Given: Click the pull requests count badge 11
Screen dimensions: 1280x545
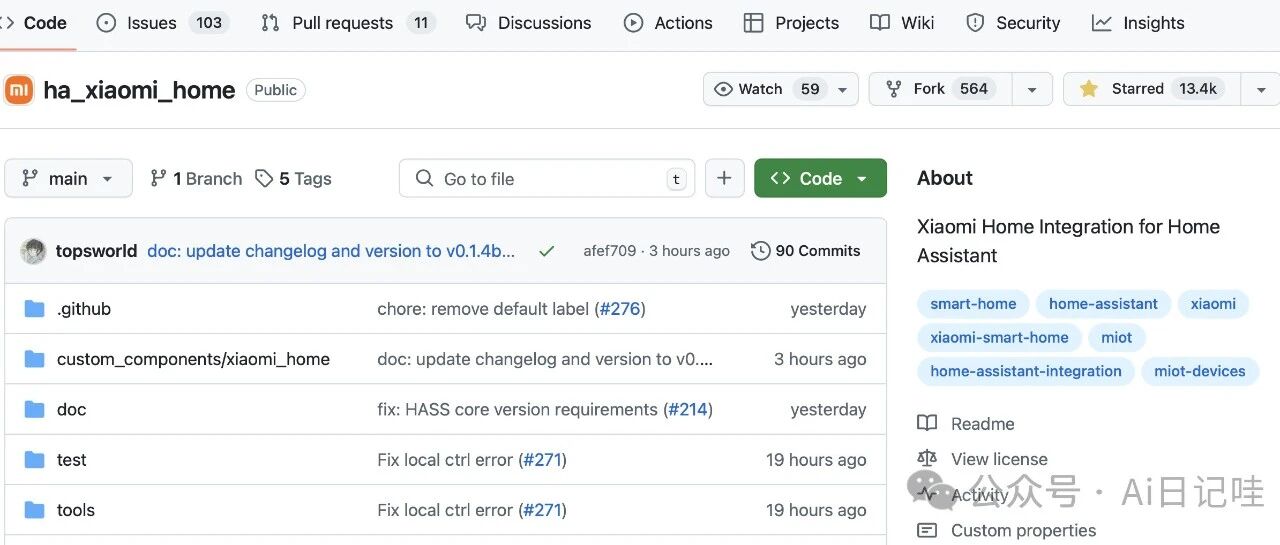Looking at the screenshot, I should click(x=421, y=23).
